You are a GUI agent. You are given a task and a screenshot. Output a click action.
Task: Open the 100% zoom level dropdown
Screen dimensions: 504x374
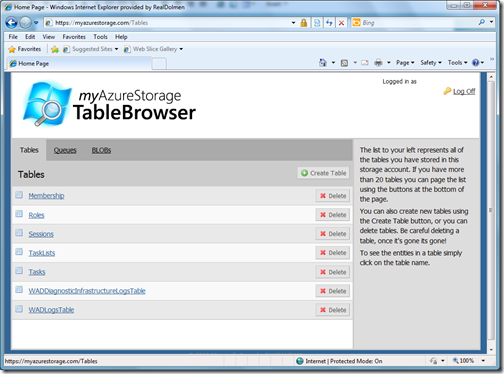483,361
